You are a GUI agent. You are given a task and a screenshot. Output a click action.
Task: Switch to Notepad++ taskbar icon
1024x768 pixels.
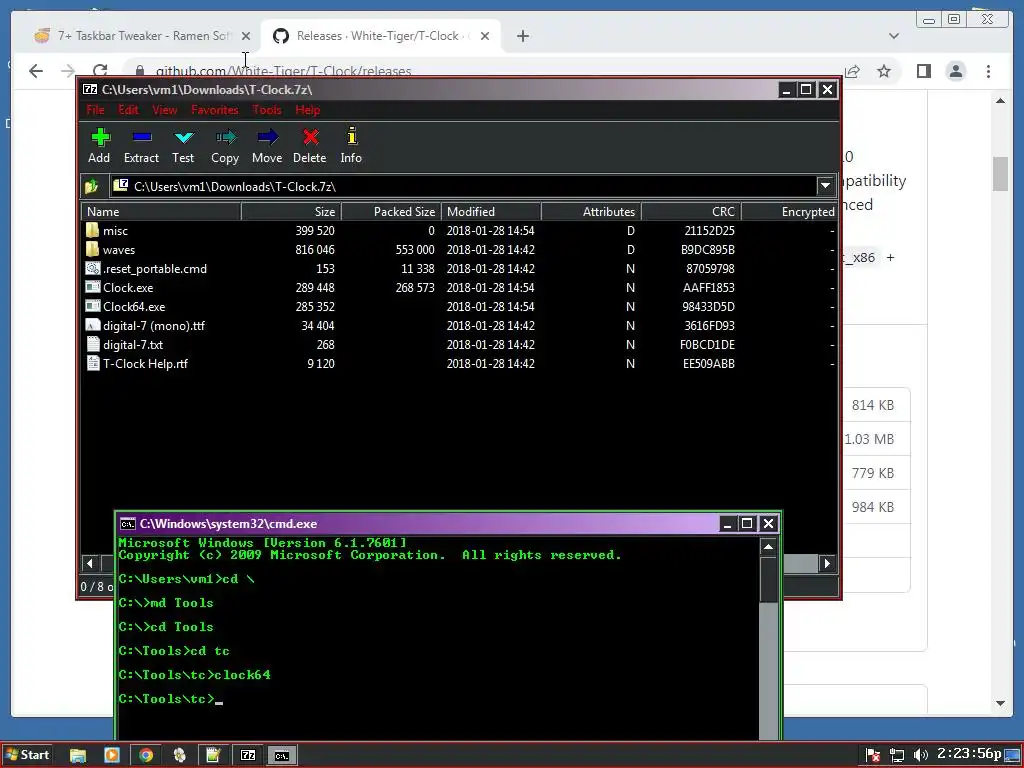(213, 756)
